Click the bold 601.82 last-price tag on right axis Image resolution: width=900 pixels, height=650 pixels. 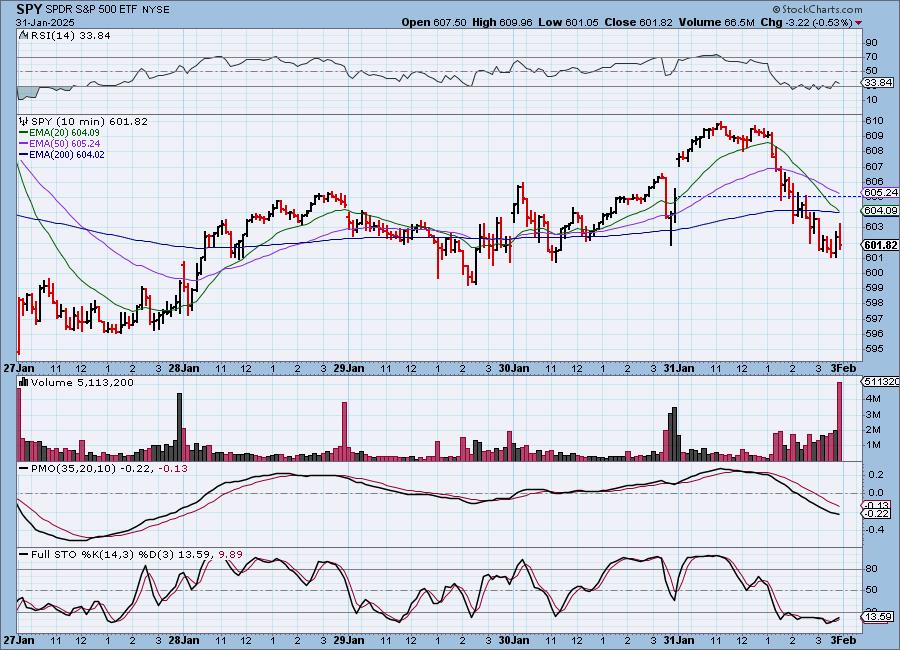coord(880,245)
